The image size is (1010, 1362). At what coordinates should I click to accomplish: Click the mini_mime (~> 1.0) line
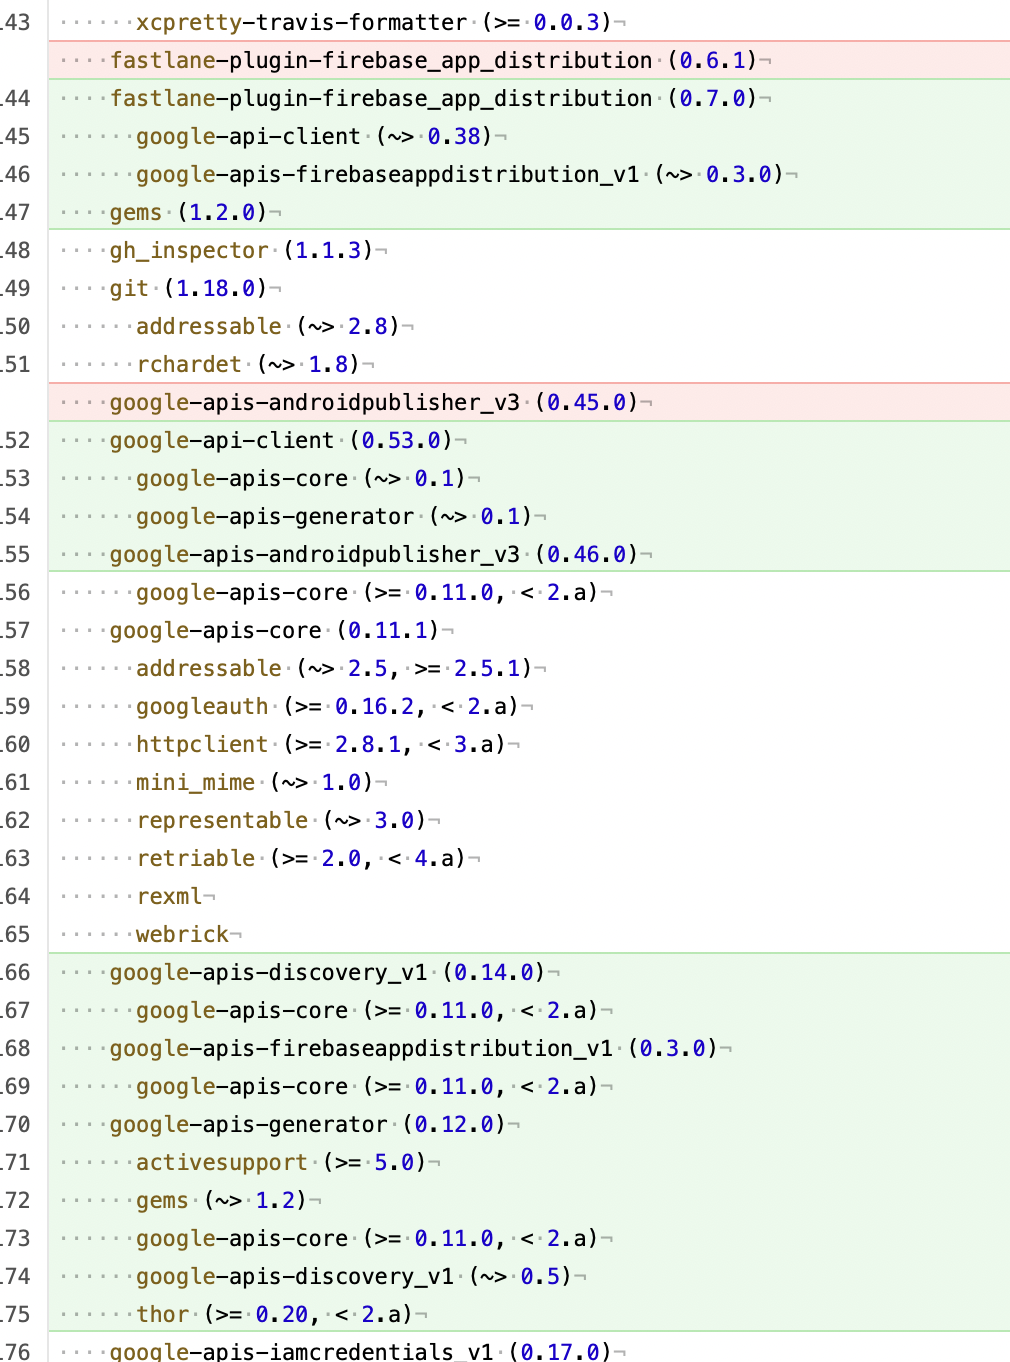pyautogui.click(x=530, y=782)
